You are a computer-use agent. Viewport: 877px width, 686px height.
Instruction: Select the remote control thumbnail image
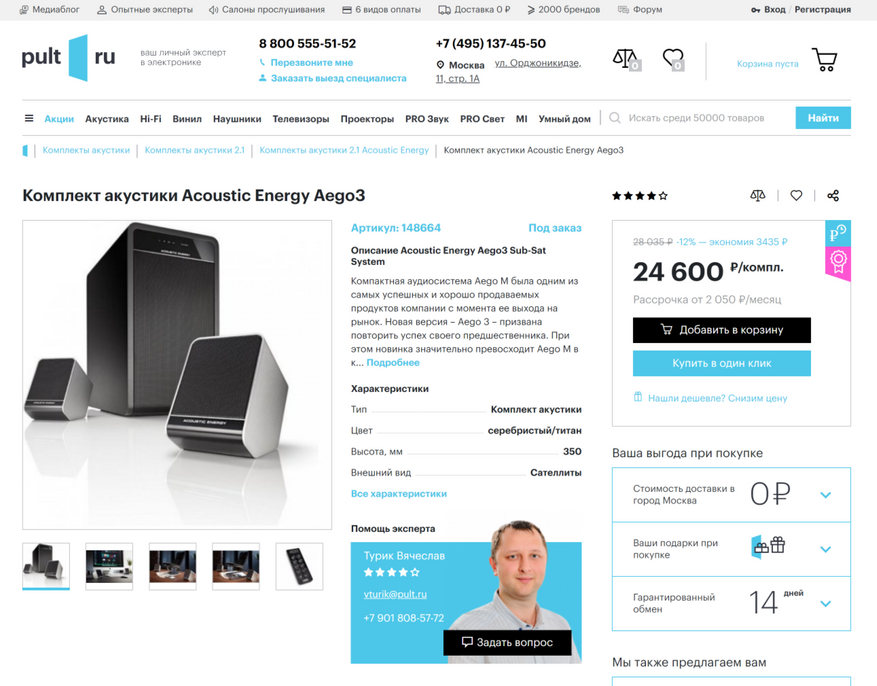[299, 566]
